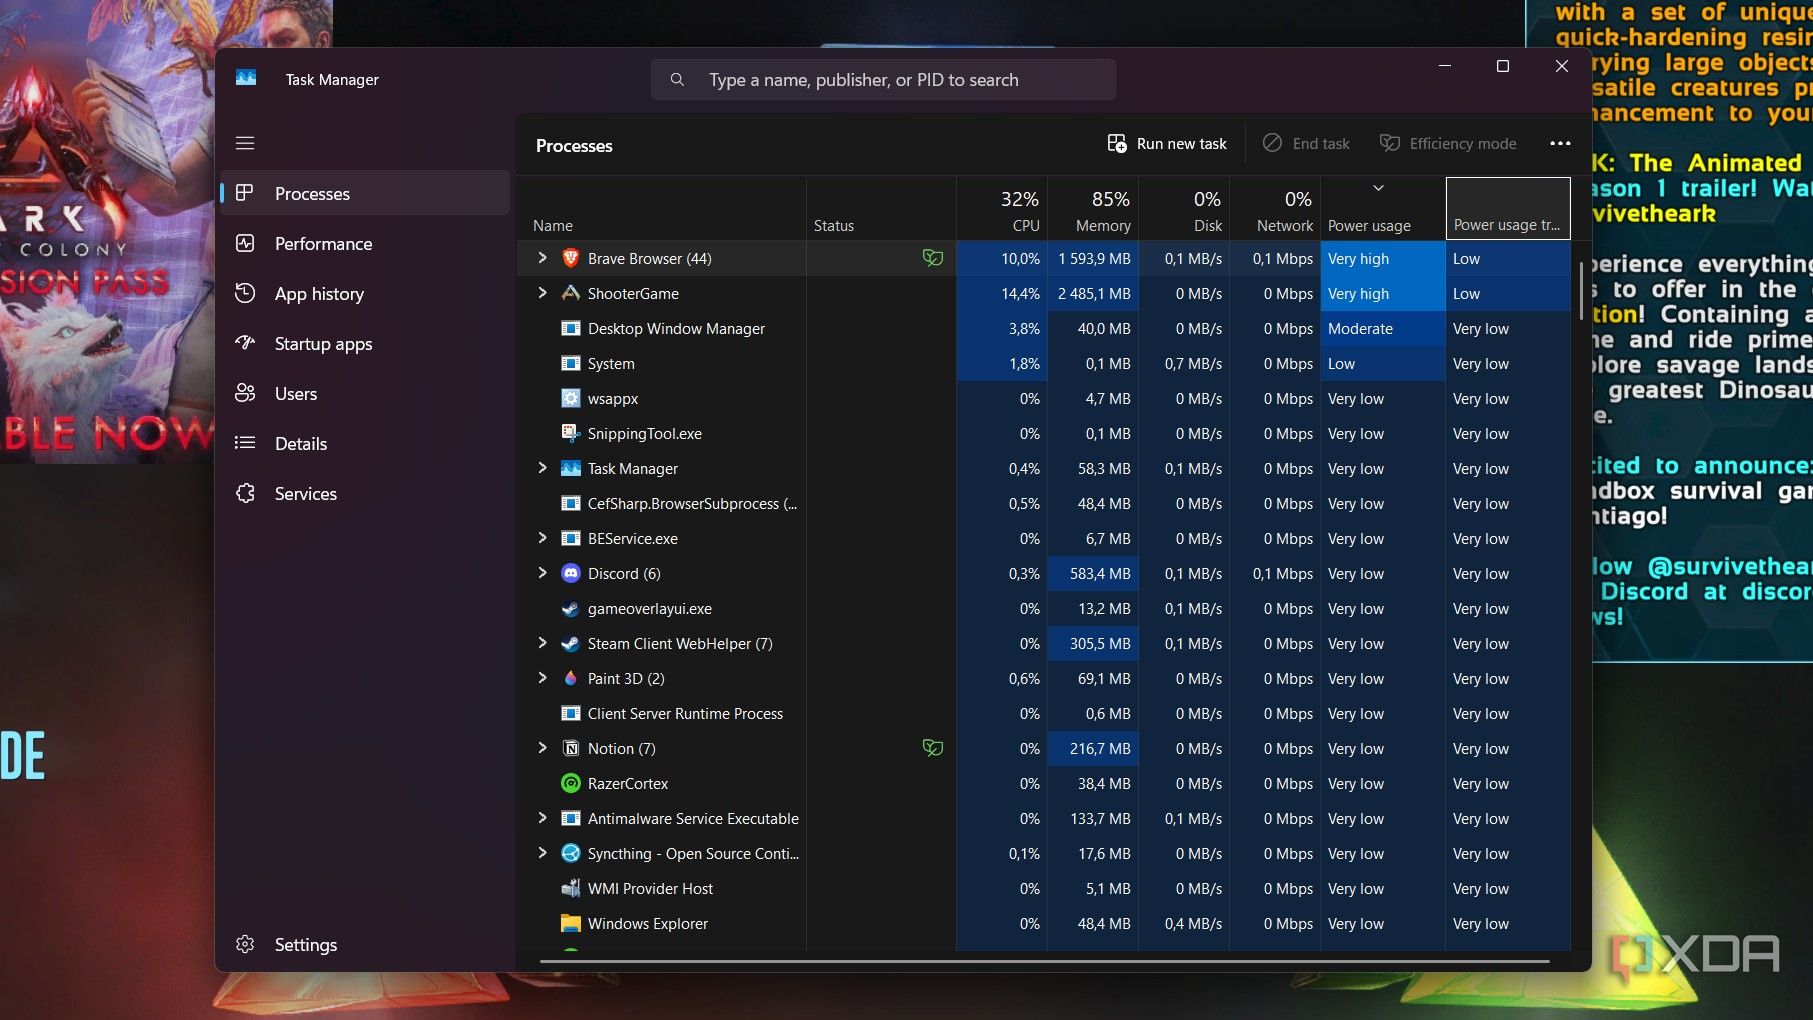Expand the Antimalware Service Executable group
Image resolution: width=1813 pixels, height=1020 pixels.
542,818
